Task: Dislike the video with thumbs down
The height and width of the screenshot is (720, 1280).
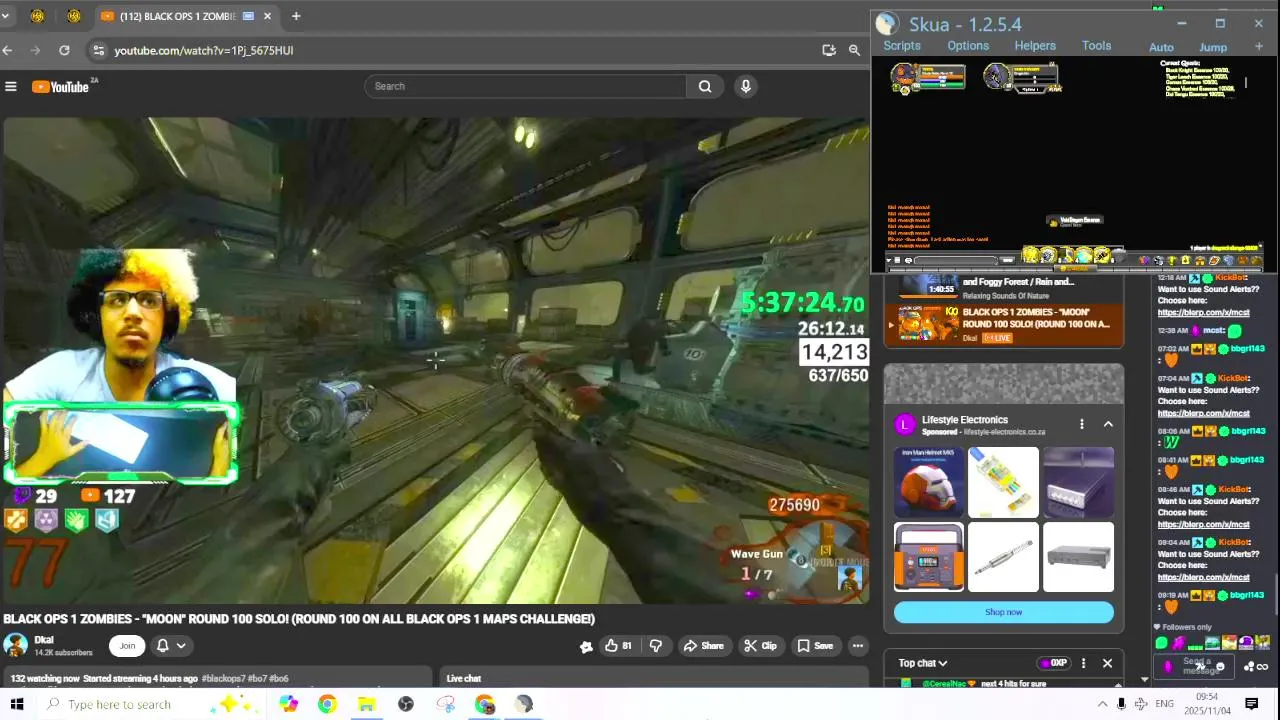Action: 656,646
